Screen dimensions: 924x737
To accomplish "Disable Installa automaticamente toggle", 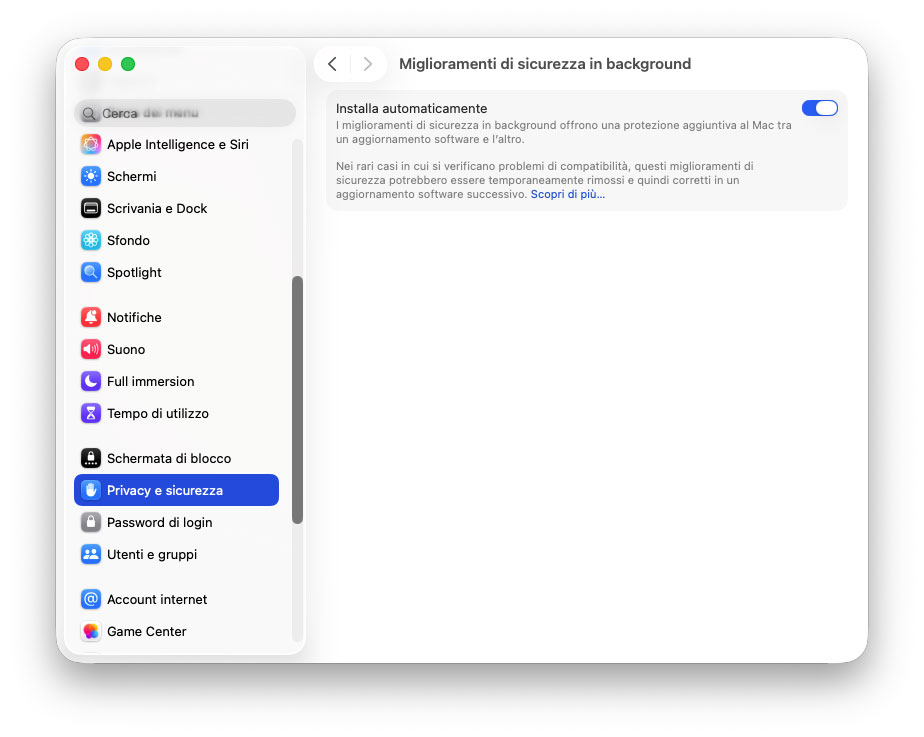I will coord(819,107).
